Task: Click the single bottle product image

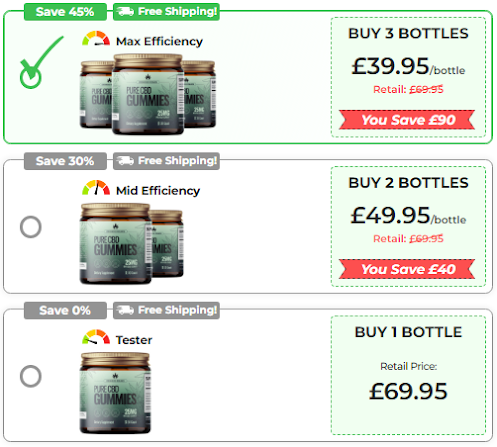Action: 115,393
